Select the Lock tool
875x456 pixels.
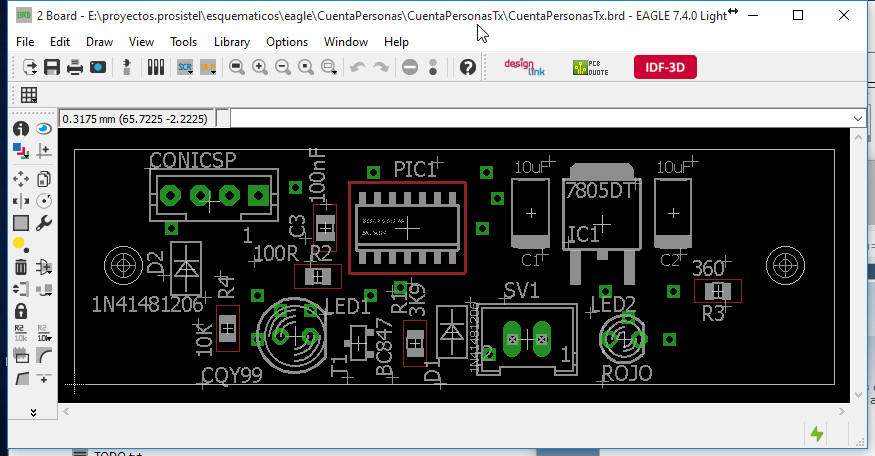coord(21,311)
